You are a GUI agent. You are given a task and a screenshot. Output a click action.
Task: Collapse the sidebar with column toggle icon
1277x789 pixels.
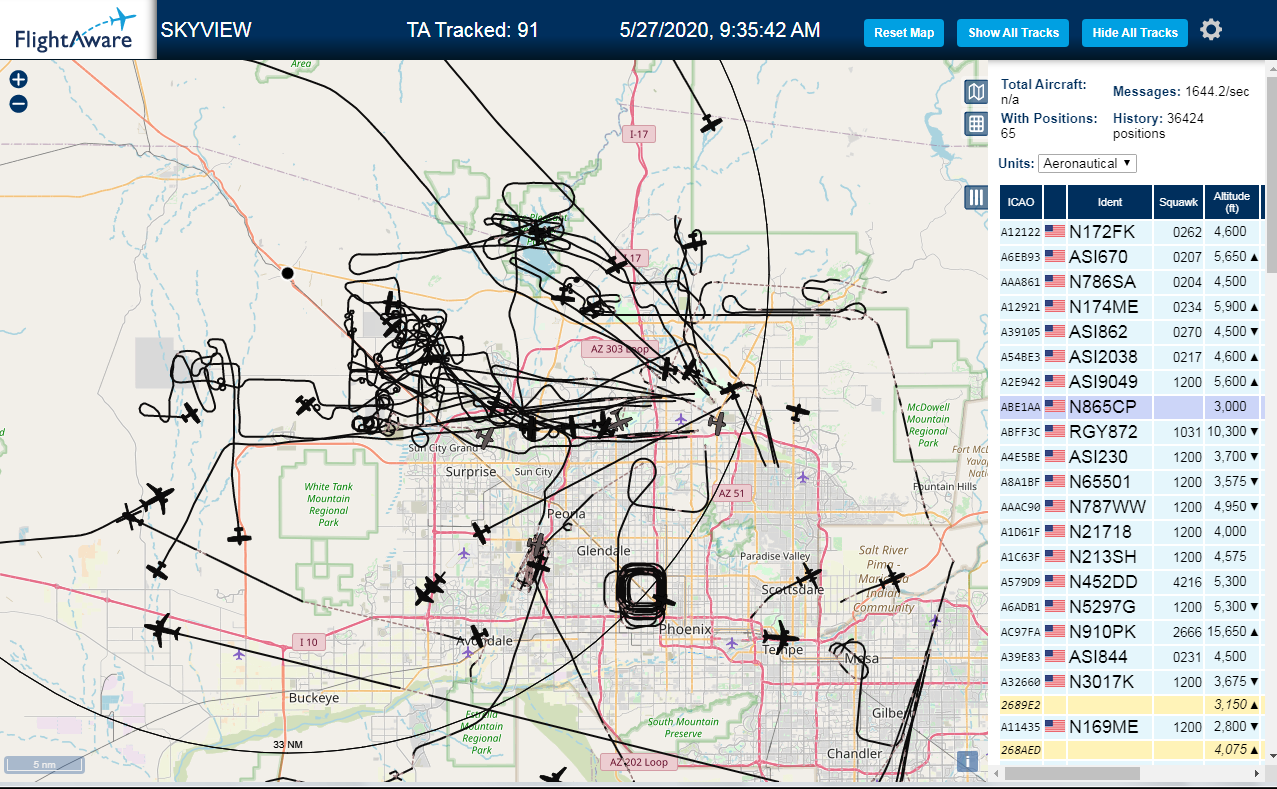click(976, 198)
